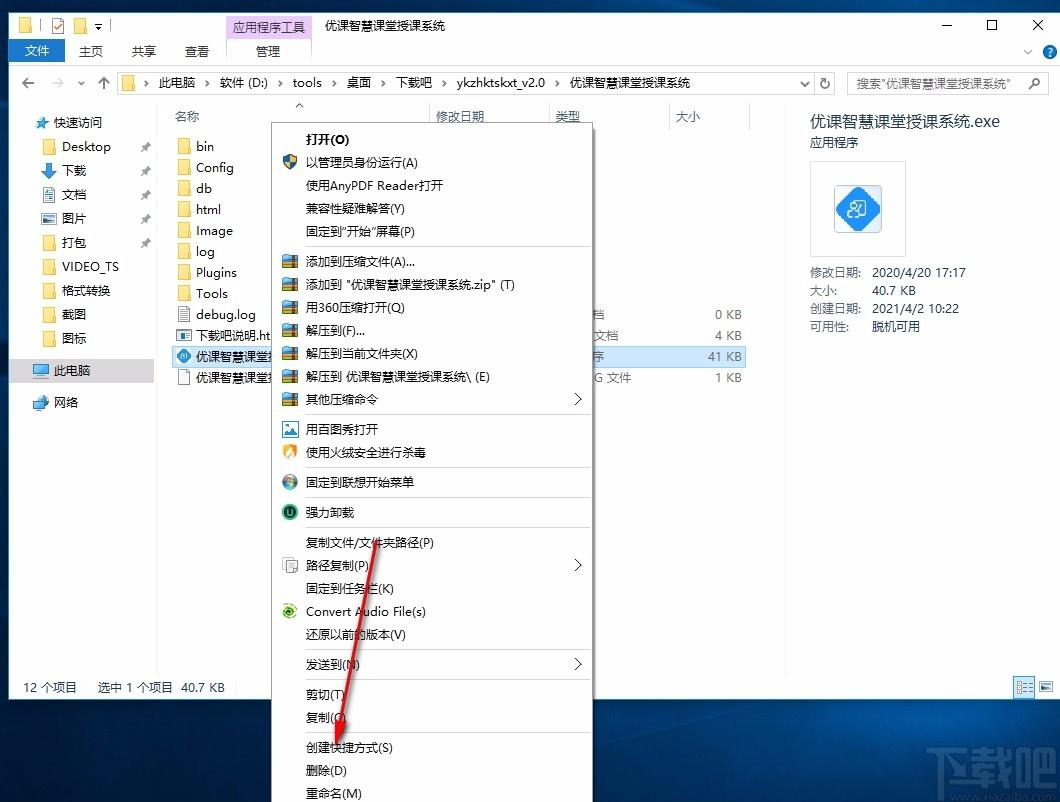This screenshot has height=802, width=1060.
Task: Expand the 其他压缩命令 submenu arrow
Action: (x=577, y=399)
